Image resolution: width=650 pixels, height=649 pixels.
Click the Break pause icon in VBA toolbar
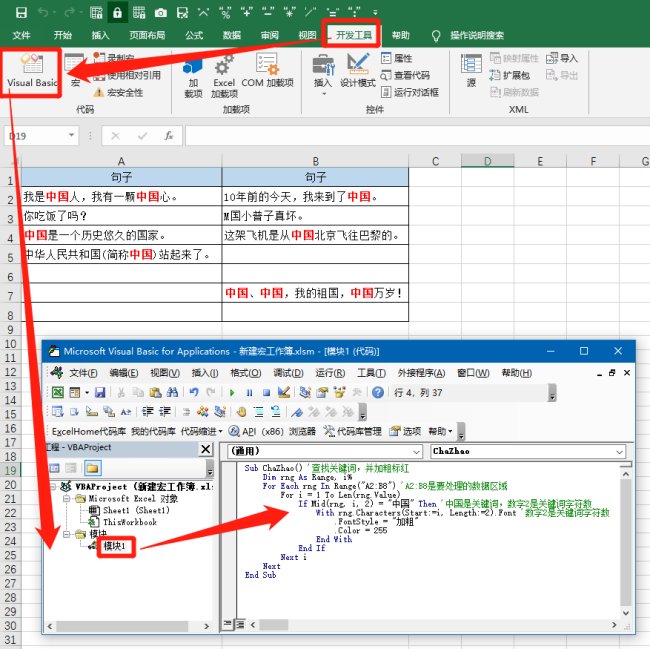point(249,392)
